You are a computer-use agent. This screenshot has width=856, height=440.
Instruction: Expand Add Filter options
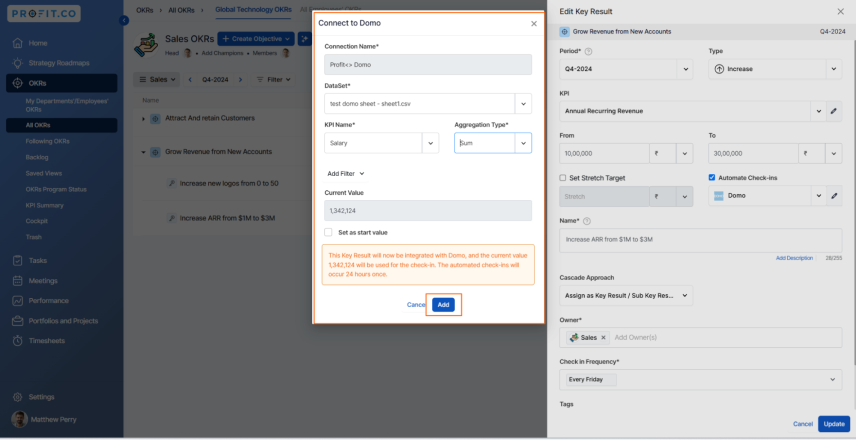346,174
